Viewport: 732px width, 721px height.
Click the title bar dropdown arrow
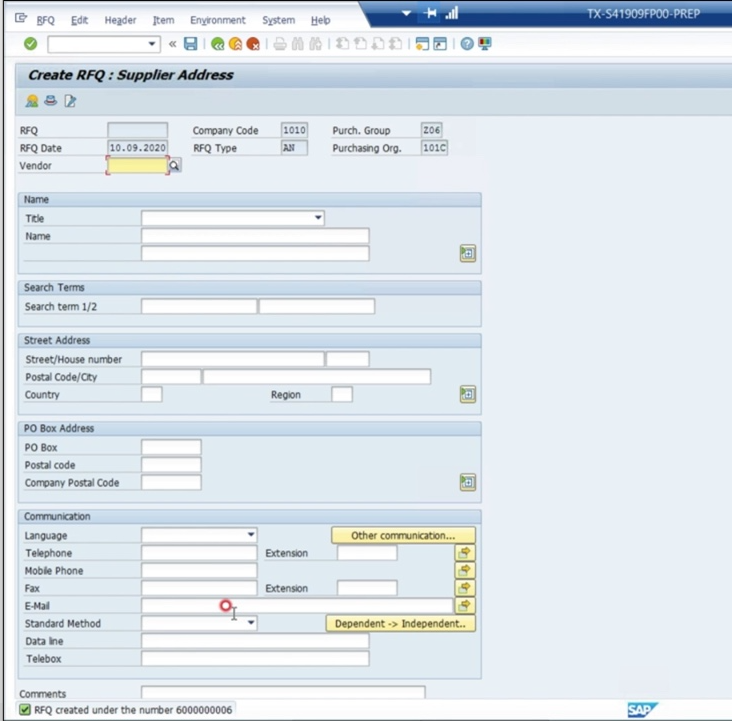point(407,13)
